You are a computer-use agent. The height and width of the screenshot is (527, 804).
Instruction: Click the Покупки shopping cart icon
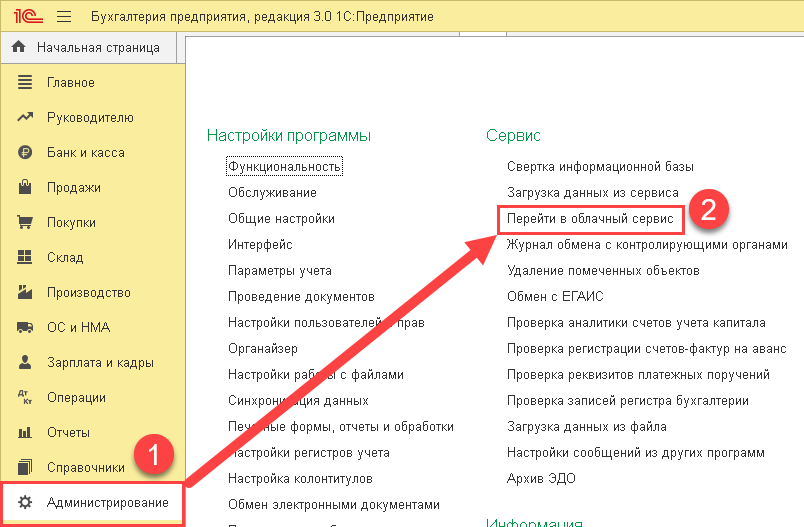tap(25, 222)
